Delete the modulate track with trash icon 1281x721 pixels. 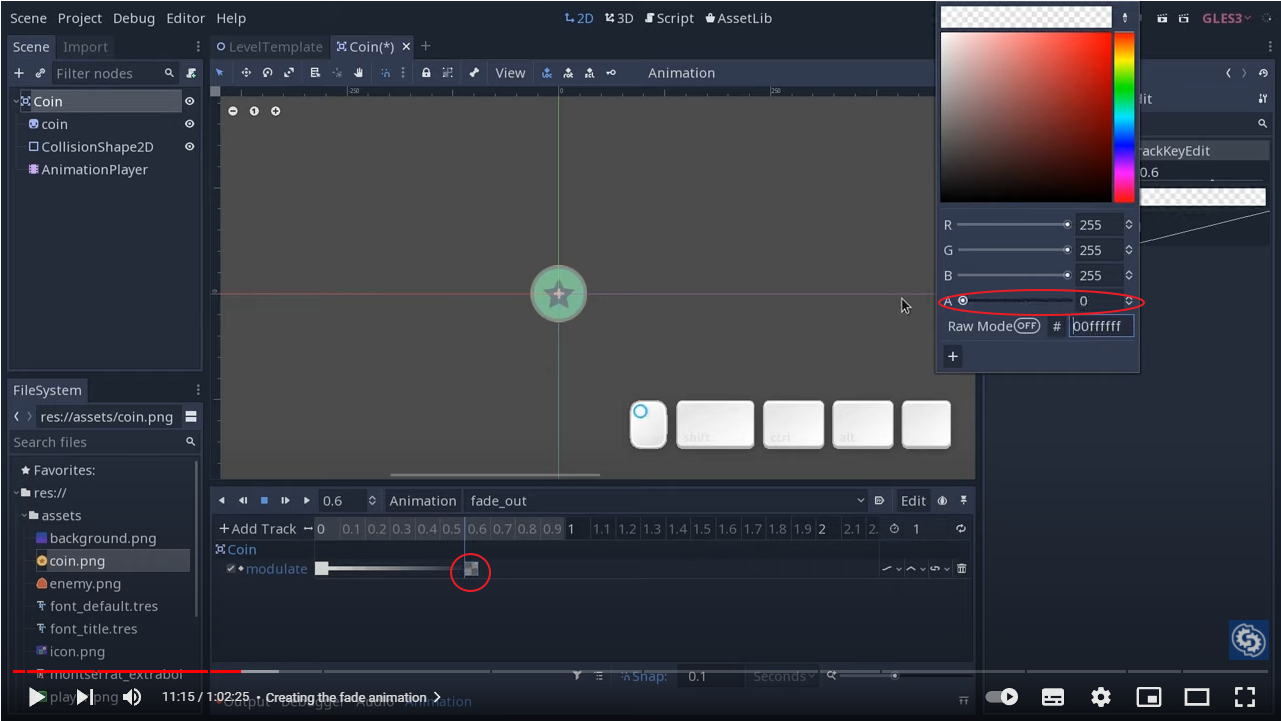[x=962, y=569]
